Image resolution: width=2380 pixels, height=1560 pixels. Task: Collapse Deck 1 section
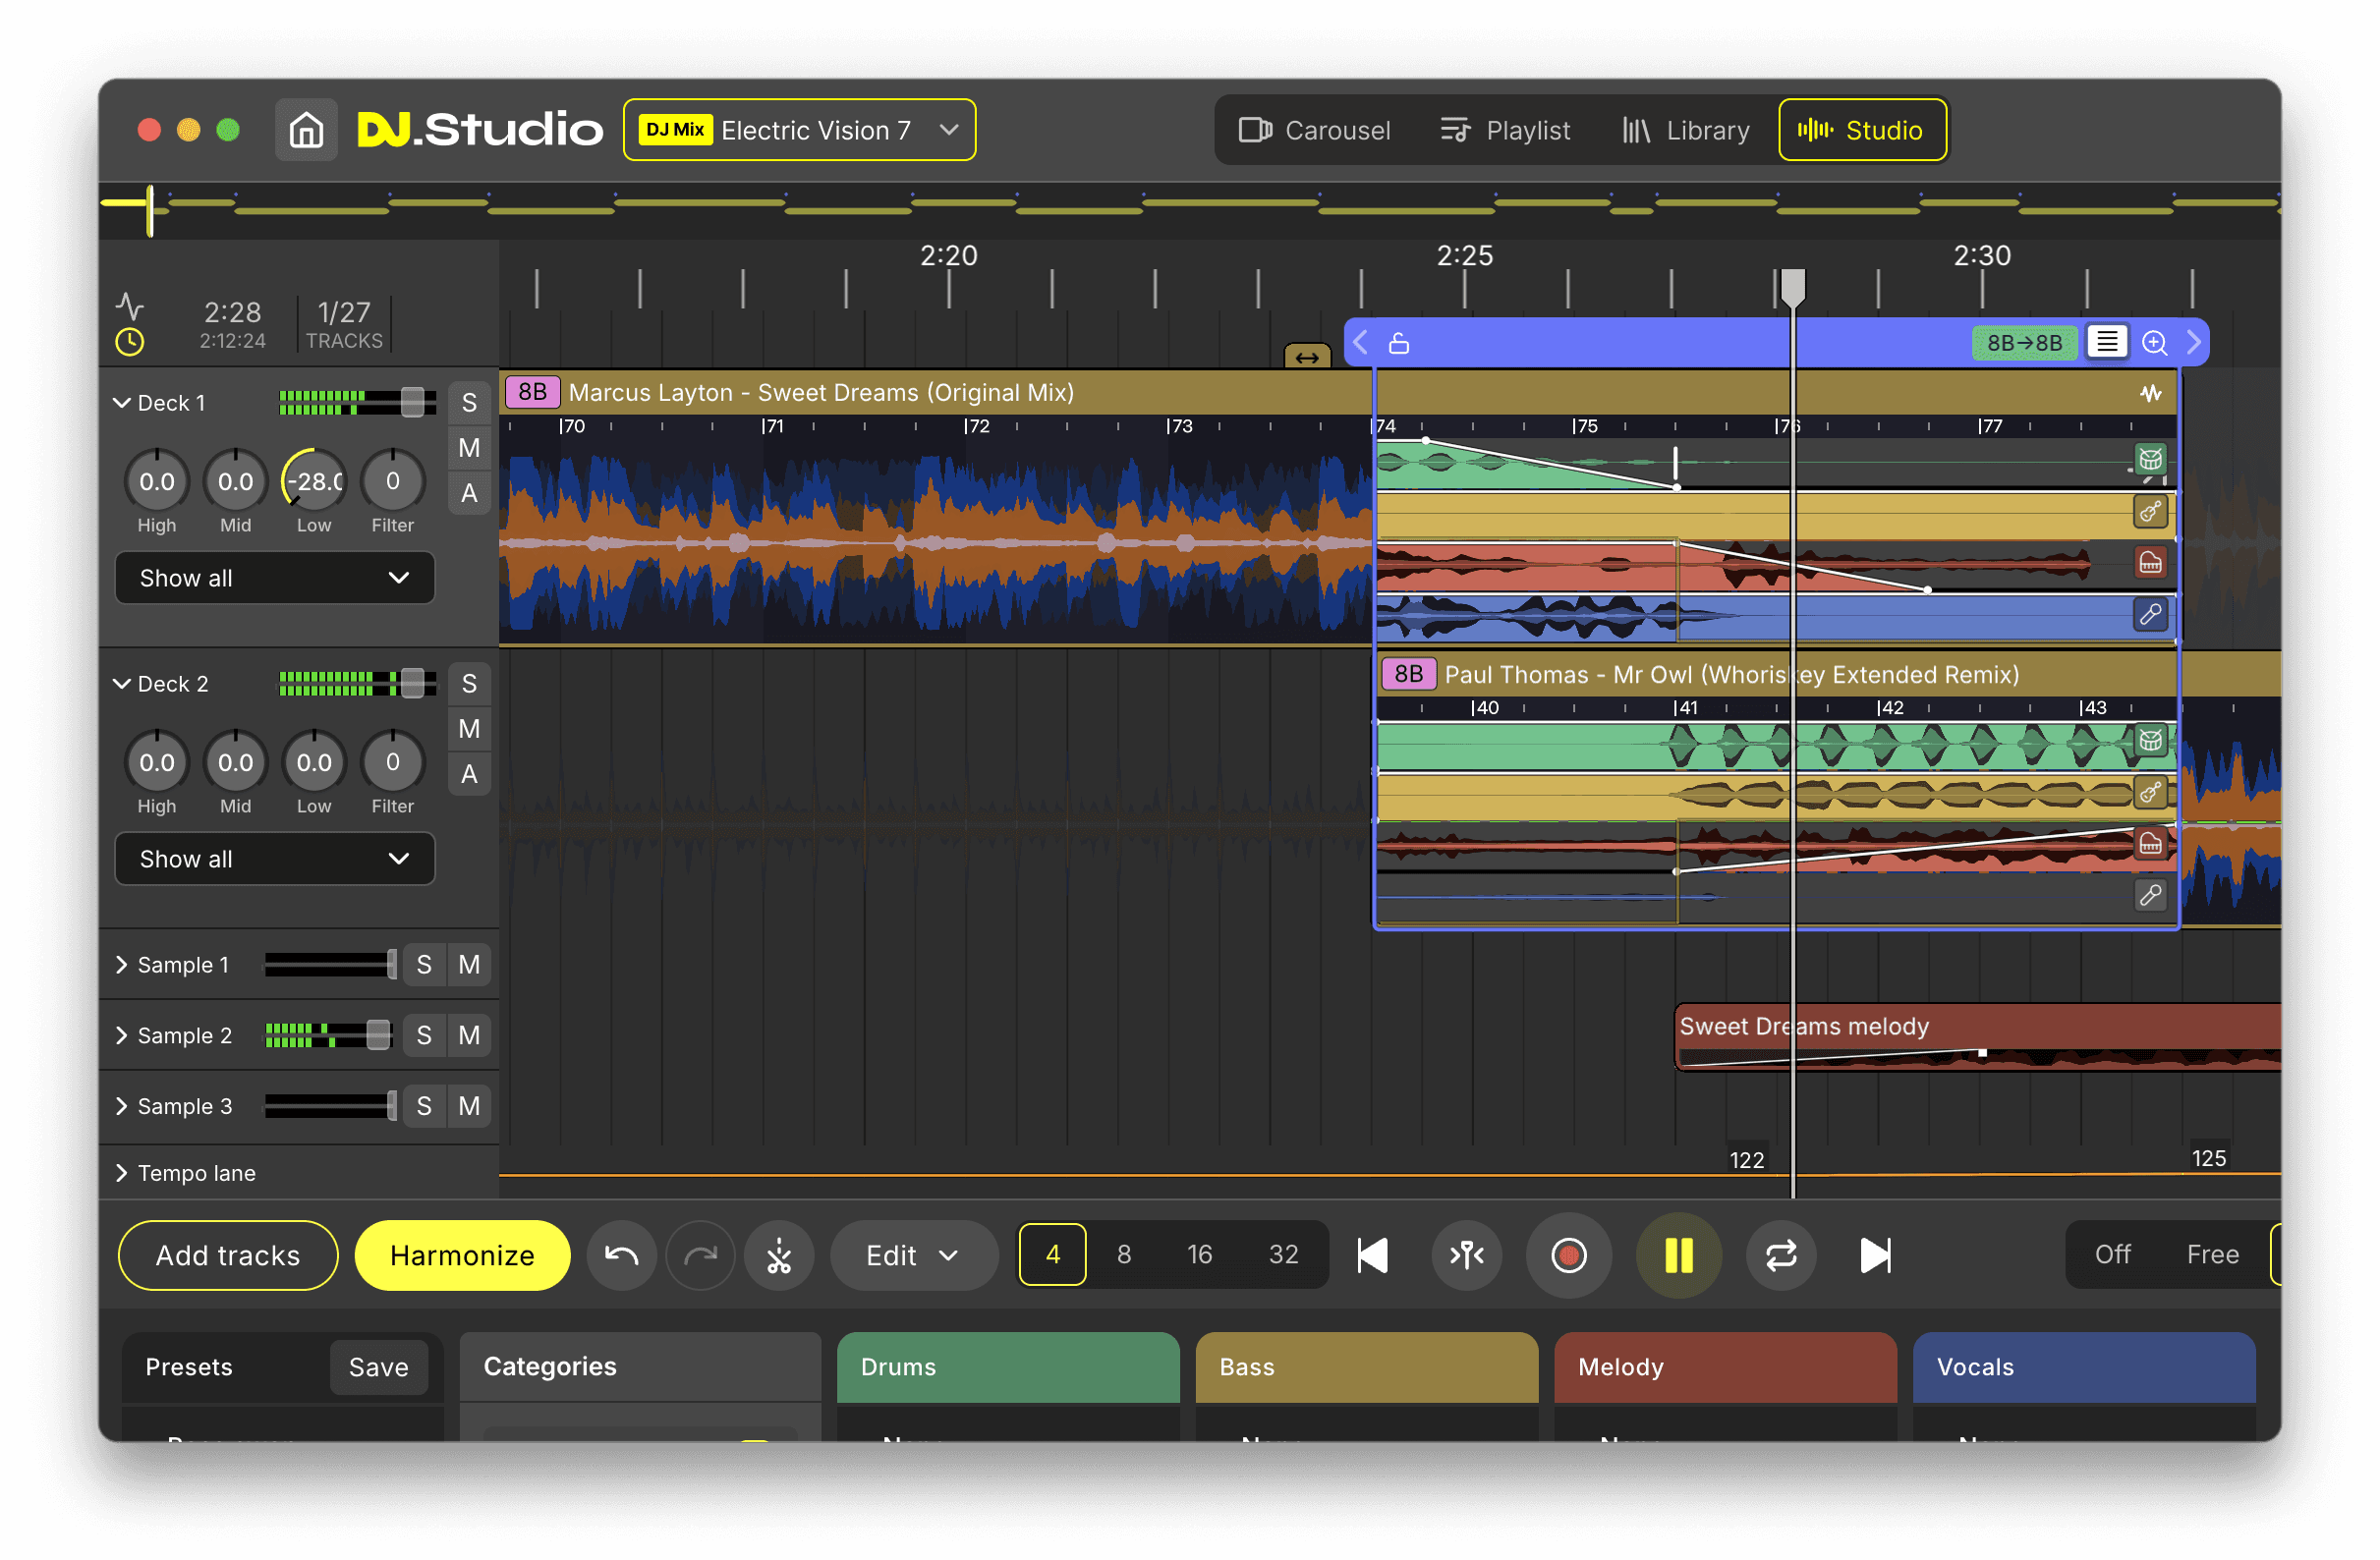[122, 403]
